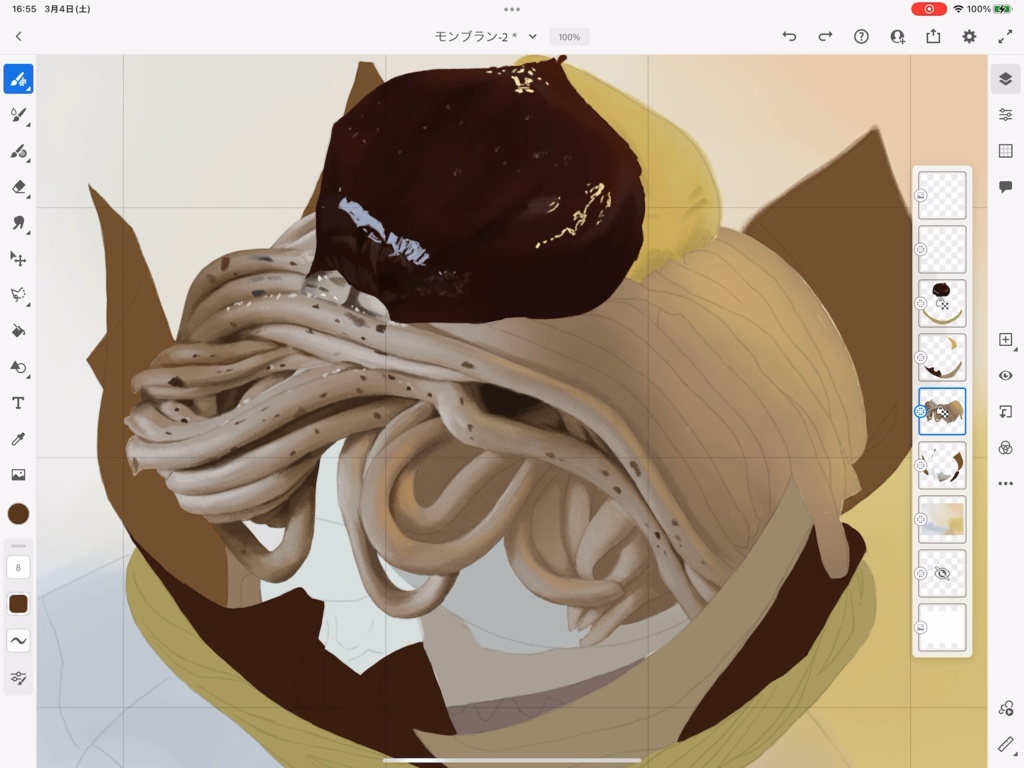The image size is (1024, 768).
Task: Select the Pixel Brush tool
Action: point(18,79)
